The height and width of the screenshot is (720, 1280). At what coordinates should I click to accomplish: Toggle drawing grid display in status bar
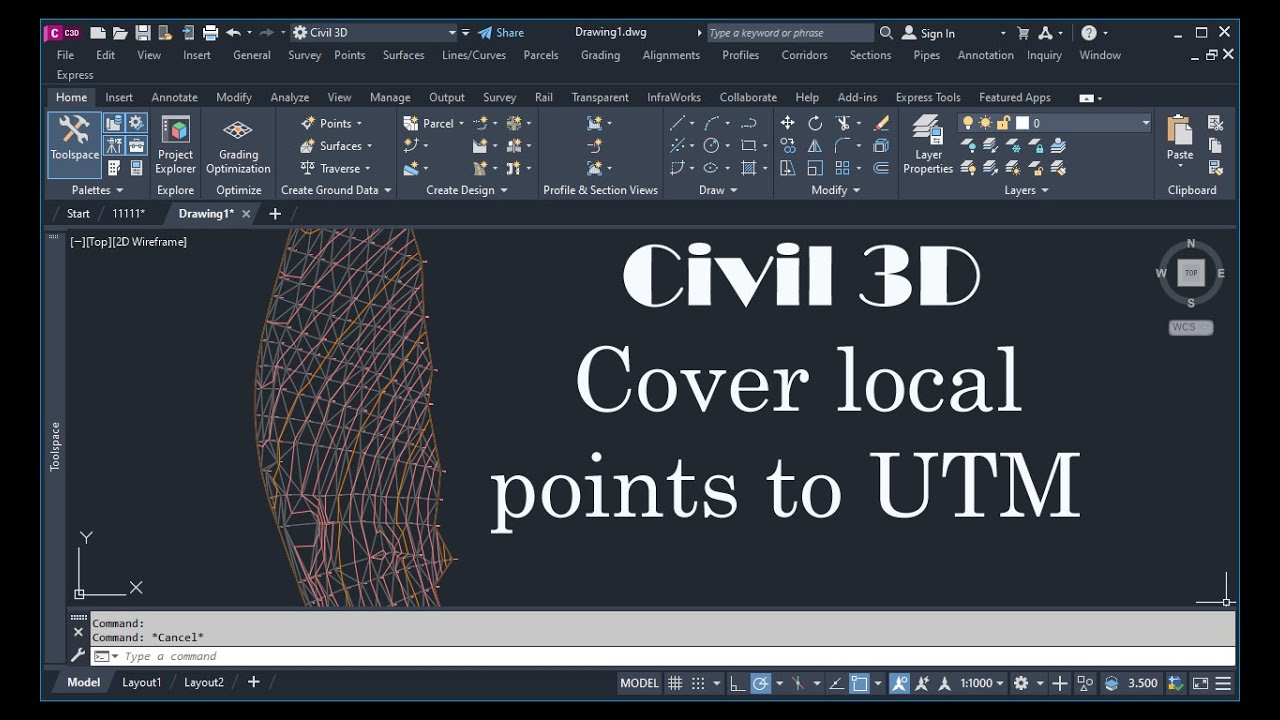point(675,683)
